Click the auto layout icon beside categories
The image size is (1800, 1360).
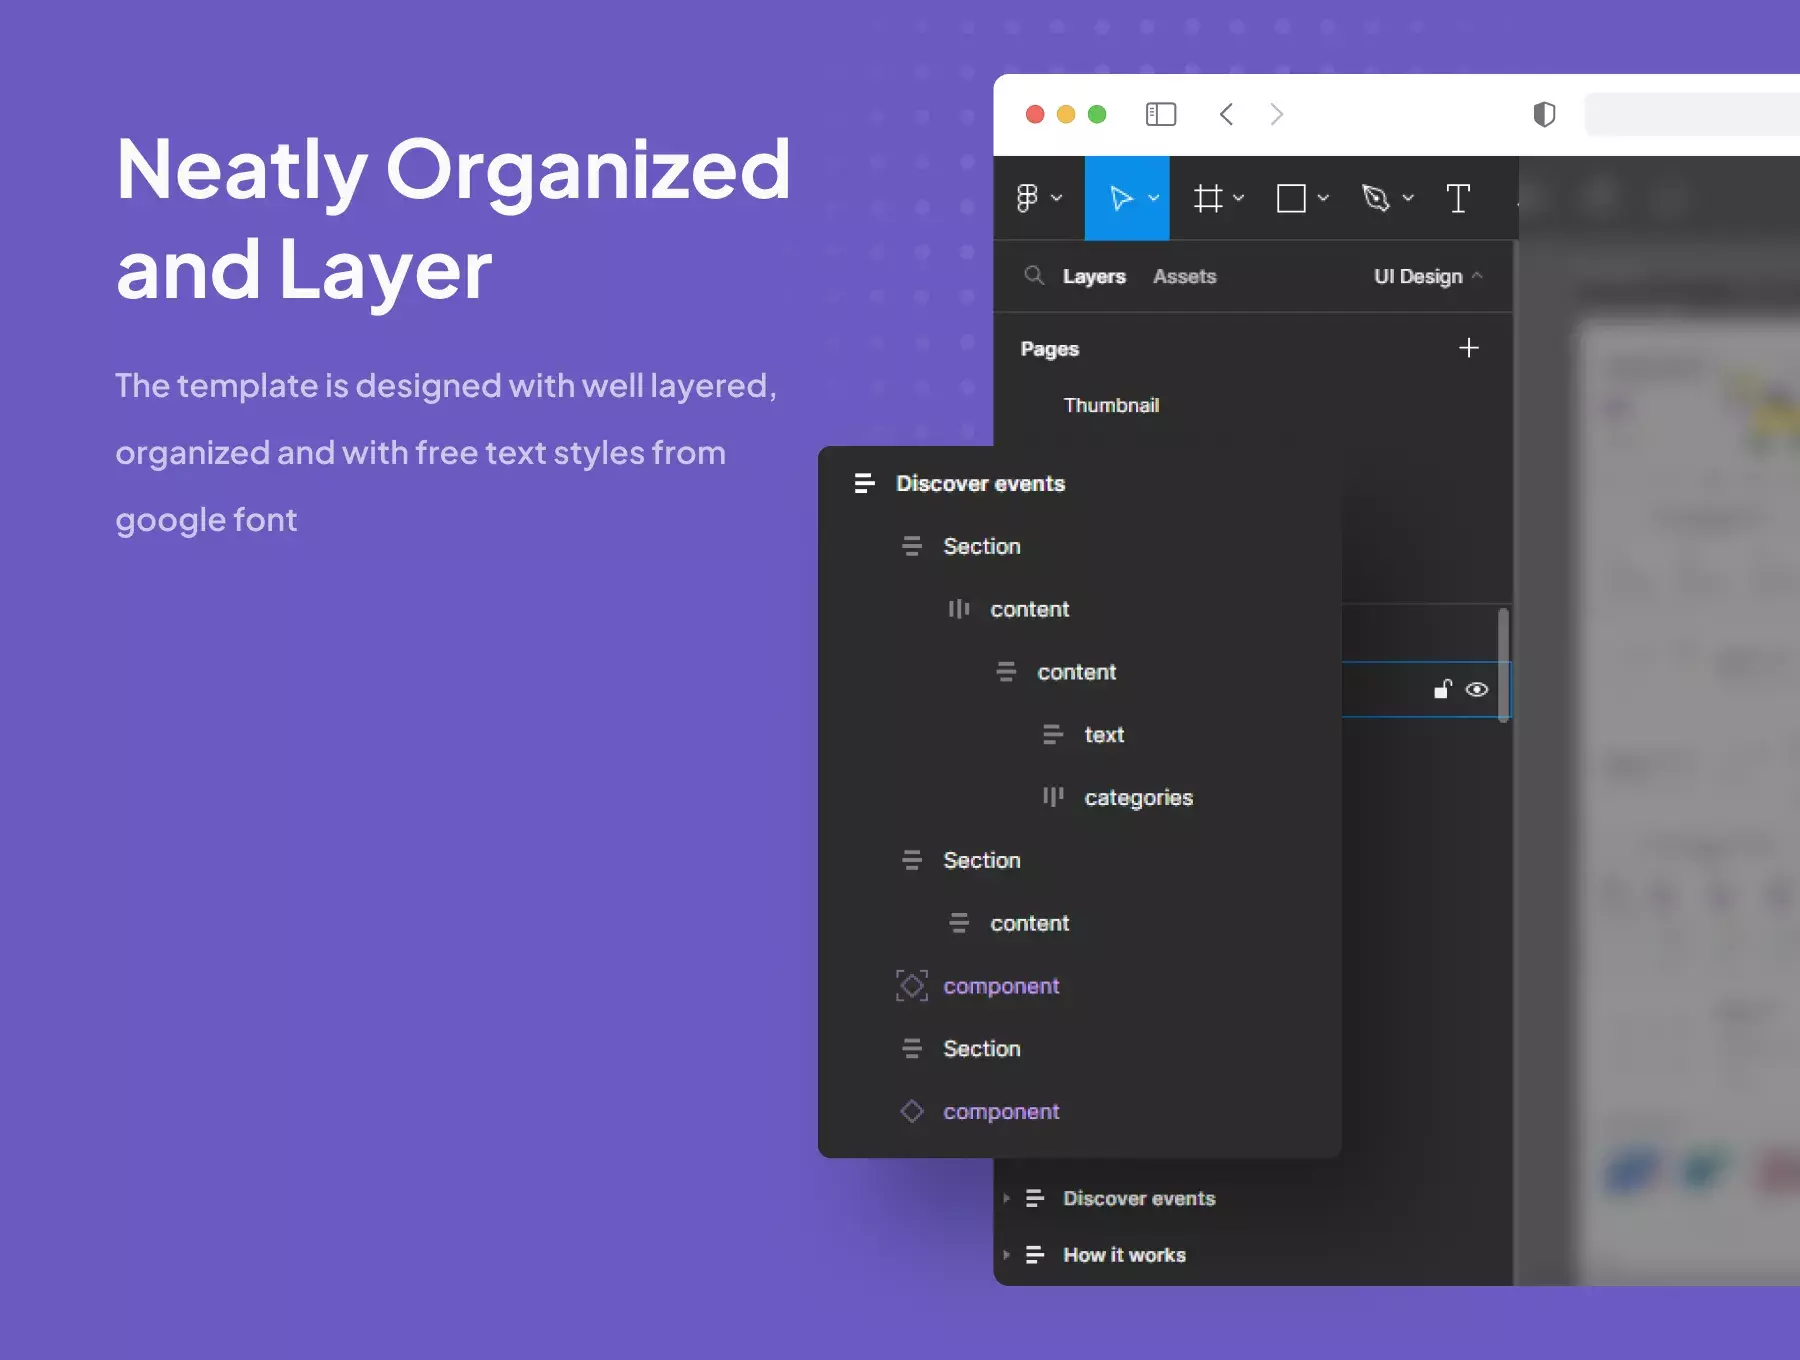pyautogui.click(x=1052, y=797)
